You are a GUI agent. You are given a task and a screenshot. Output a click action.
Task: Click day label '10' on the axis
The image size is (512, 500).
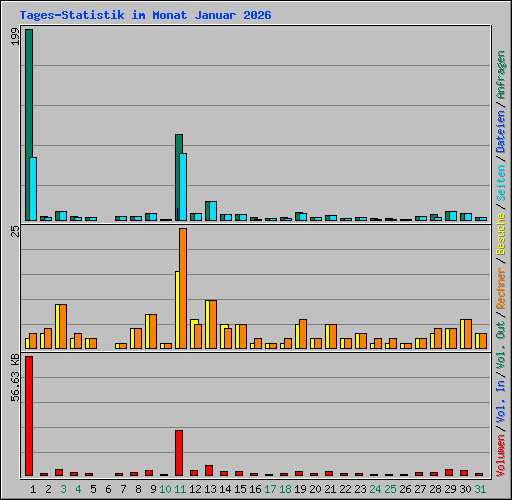click(165, 489)
